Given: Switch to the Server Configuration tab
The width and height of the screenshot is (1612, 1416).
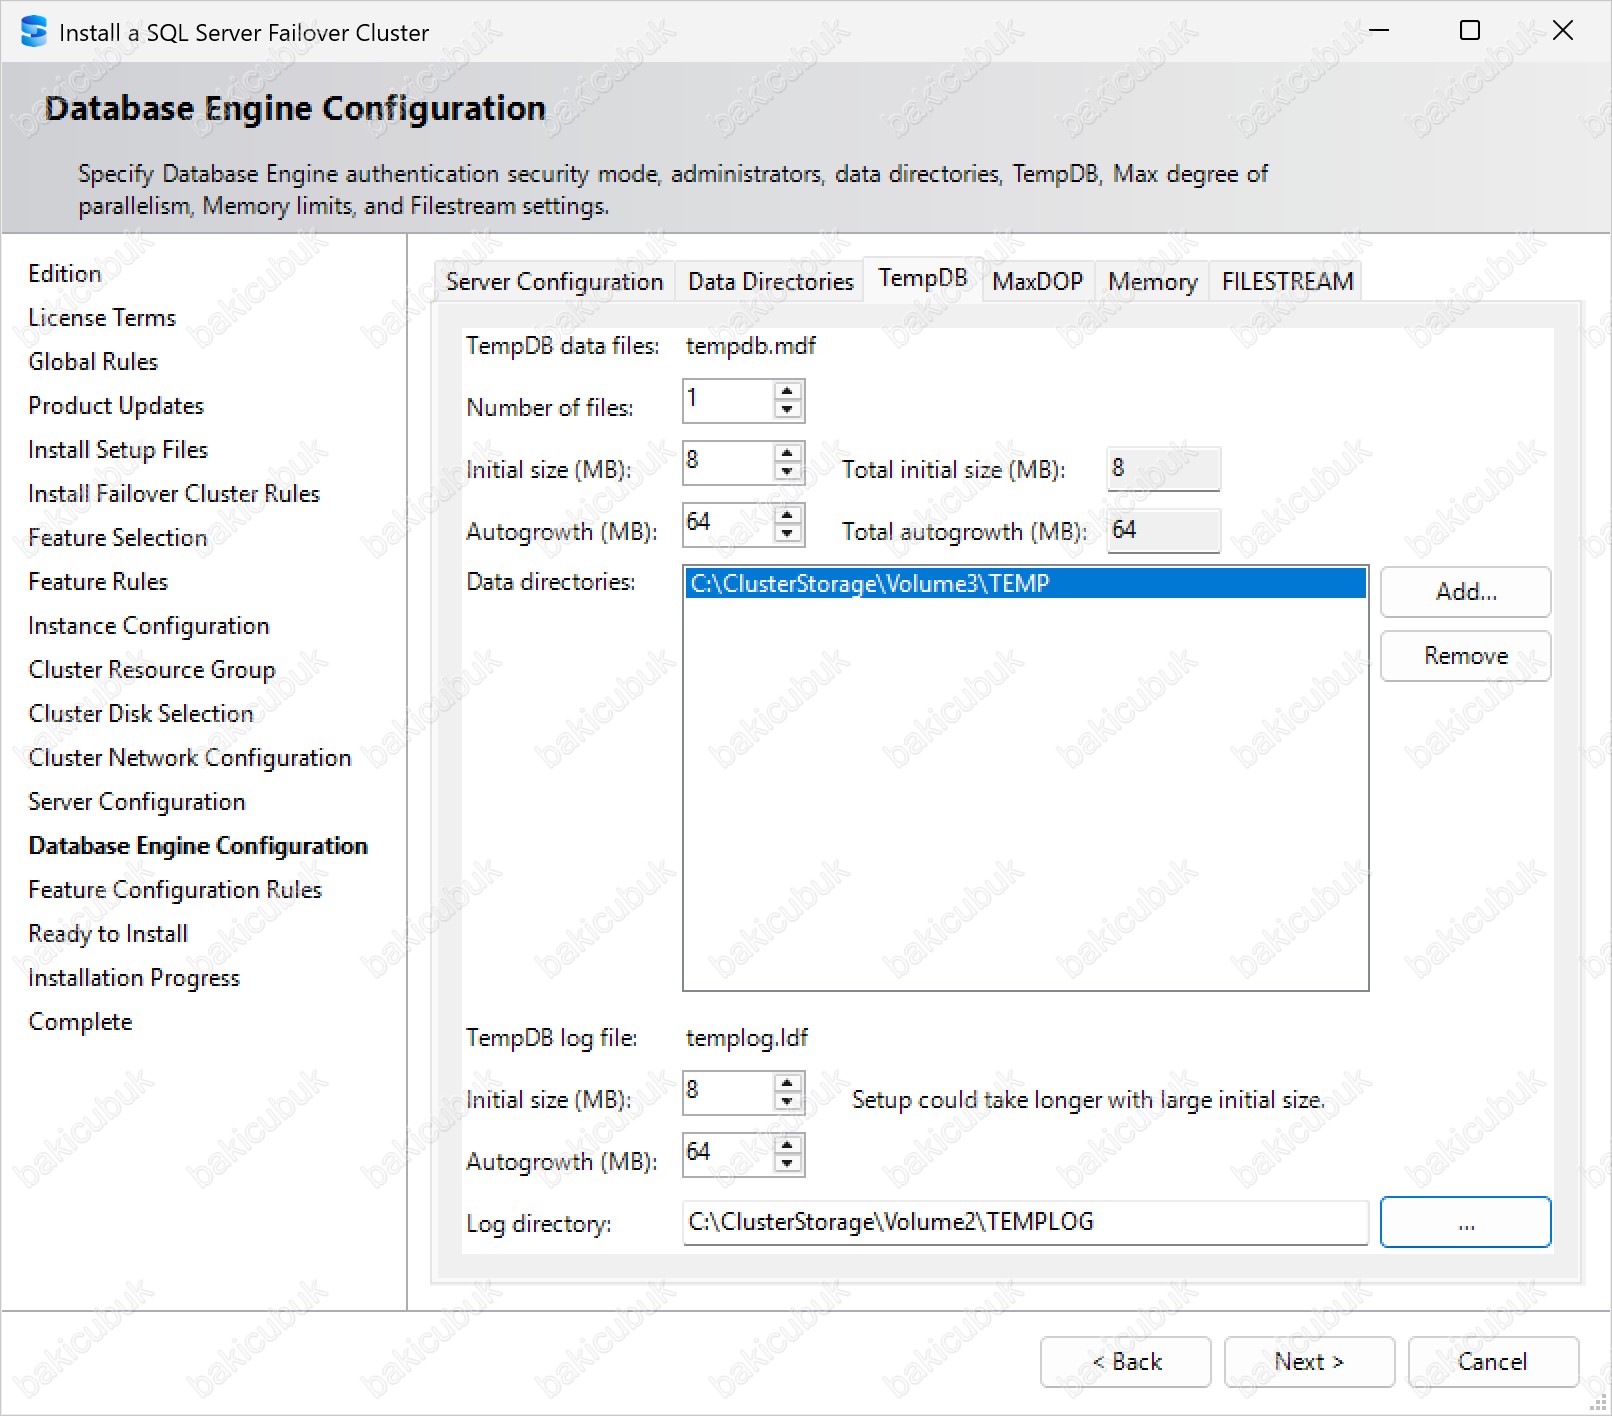Looking at the screenshot, I should click(x=554, y=282).
